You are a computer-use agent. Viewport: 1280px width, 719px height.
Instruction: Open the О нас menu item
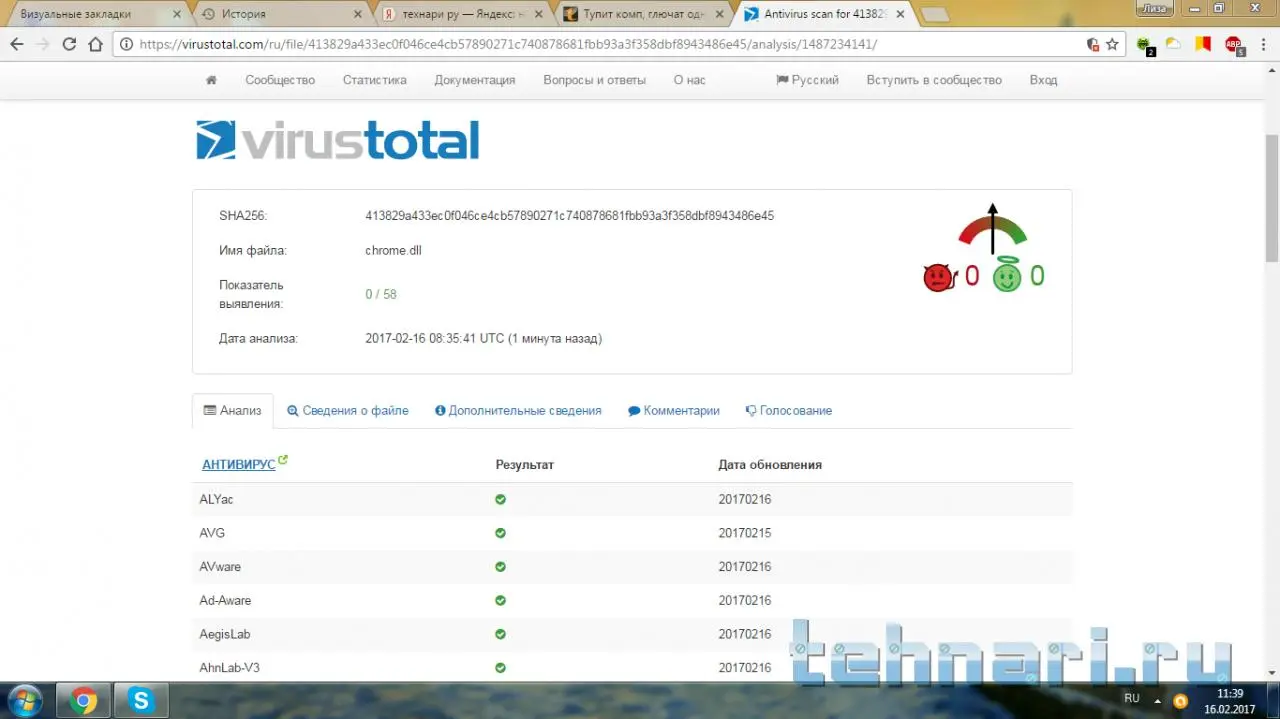tap(689, 80)
